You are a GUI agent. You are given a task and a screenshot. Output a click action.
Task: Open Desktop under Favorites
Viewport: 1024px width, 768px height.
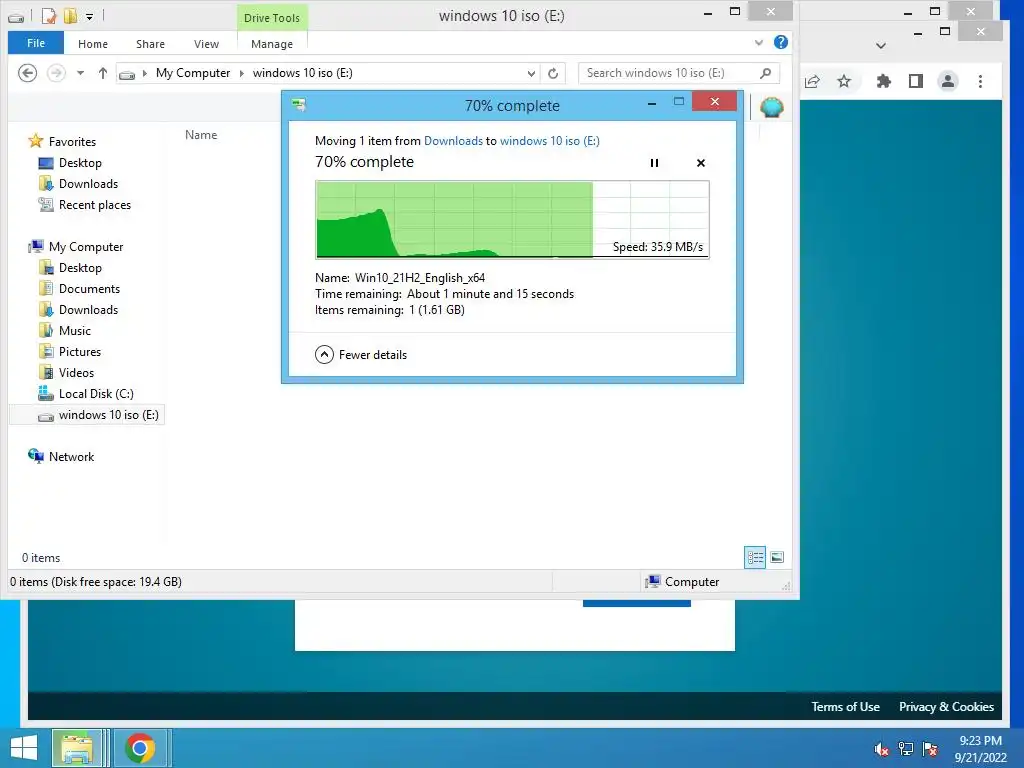tap(71, 163)
